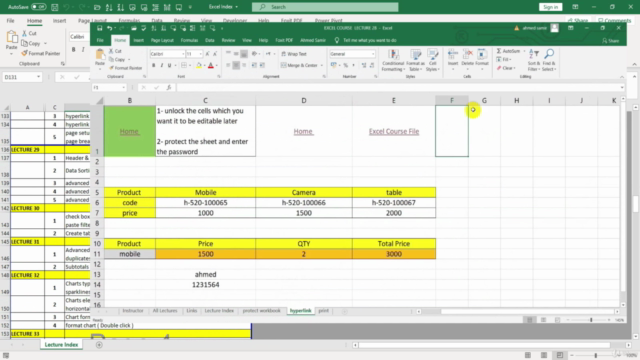Open borders dropdown arrow in front window

[190, 65]
